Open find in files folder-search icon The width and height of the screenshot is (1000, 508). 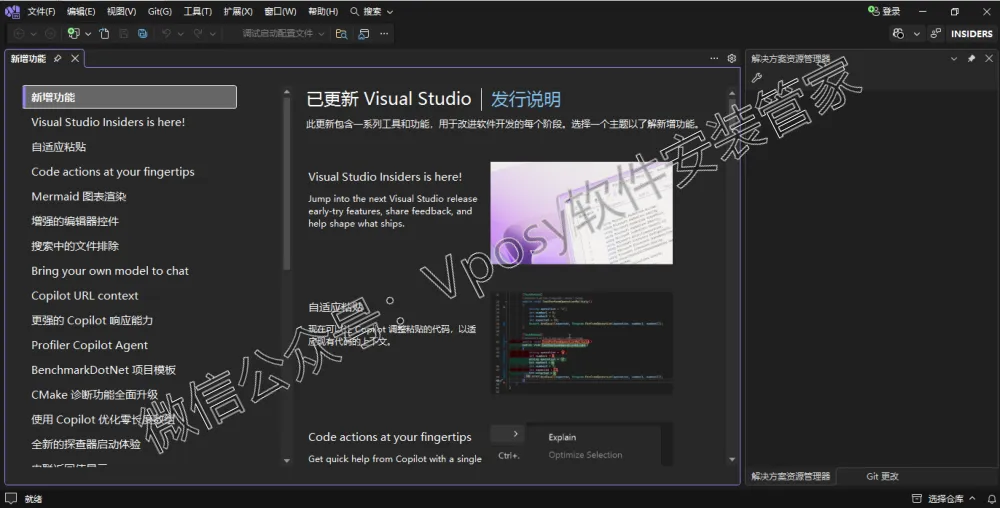pos(342,34)
